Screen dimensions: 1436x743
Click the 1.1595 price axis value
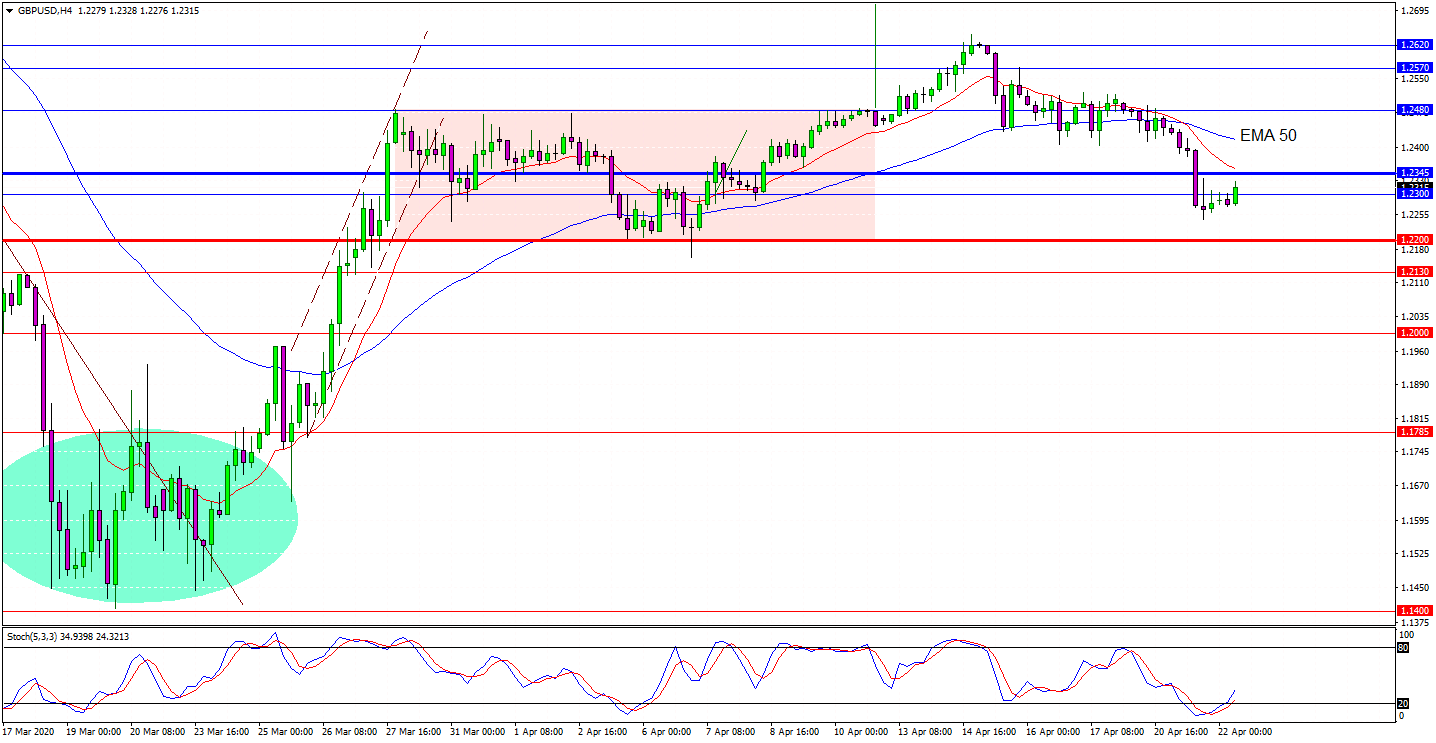1415,521
